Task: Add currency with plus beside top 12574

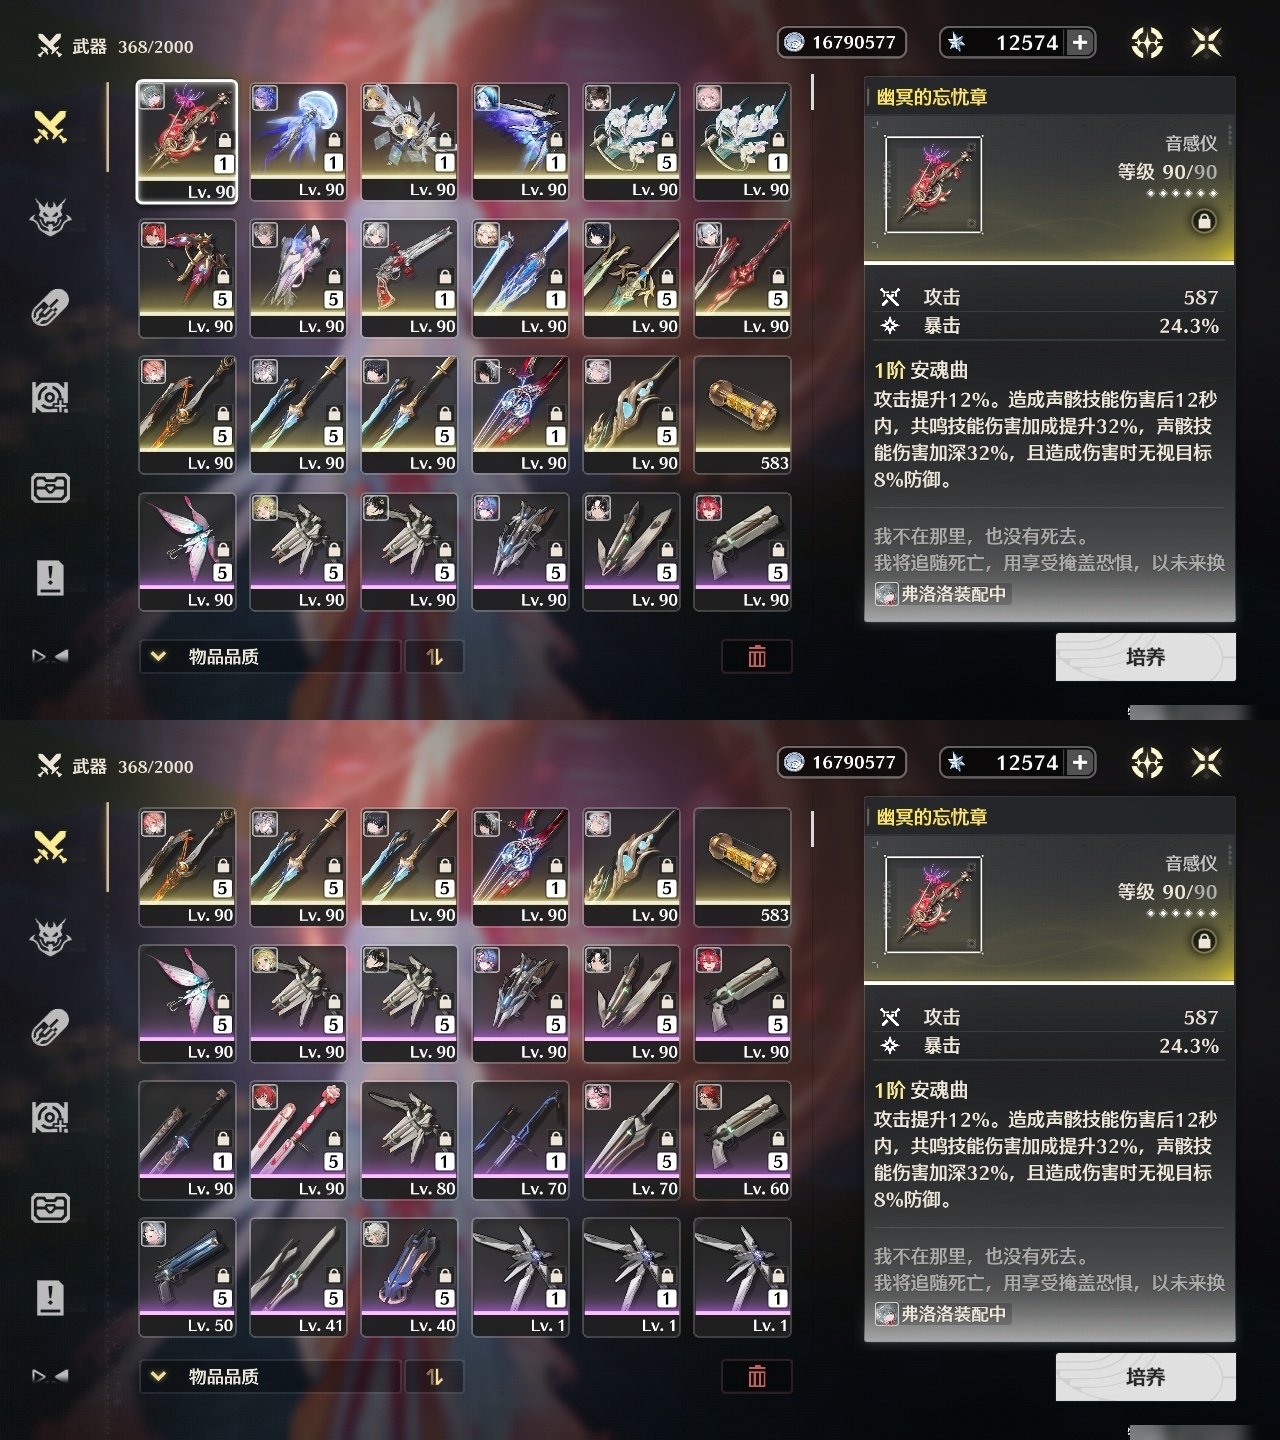Action: (1080, 42)
